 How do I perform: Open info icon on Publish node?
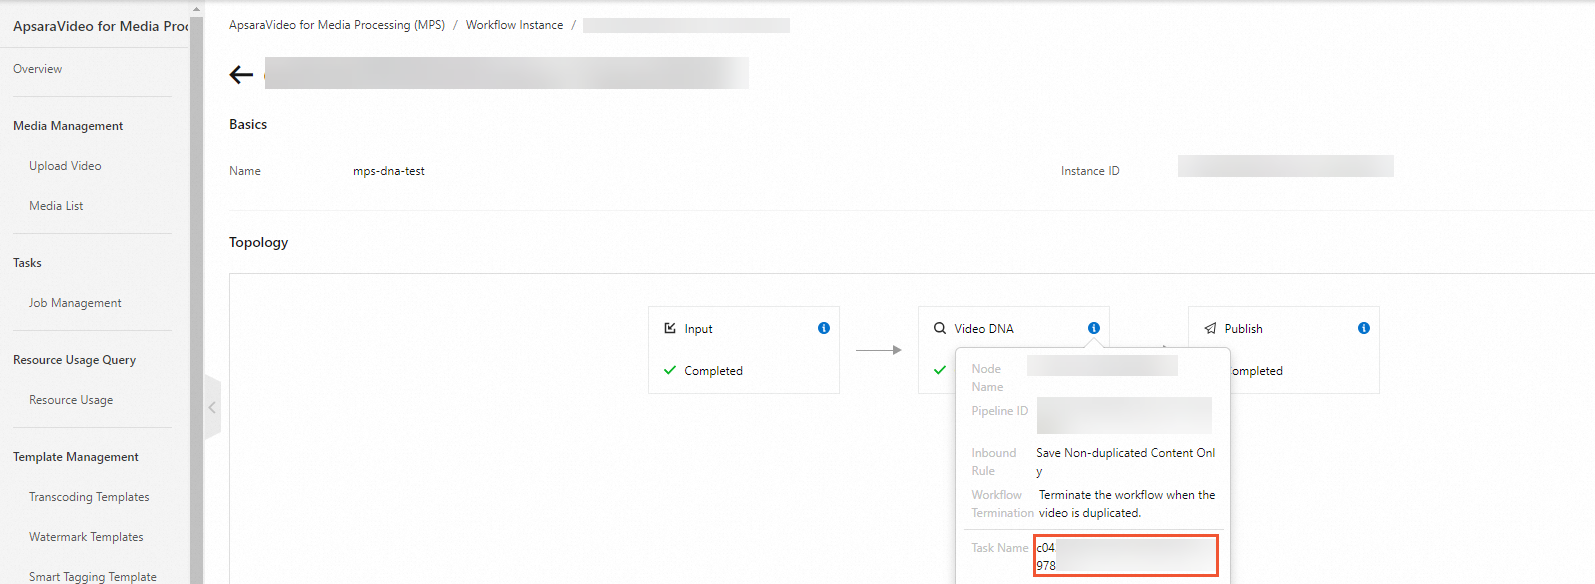pos(1364,328)
